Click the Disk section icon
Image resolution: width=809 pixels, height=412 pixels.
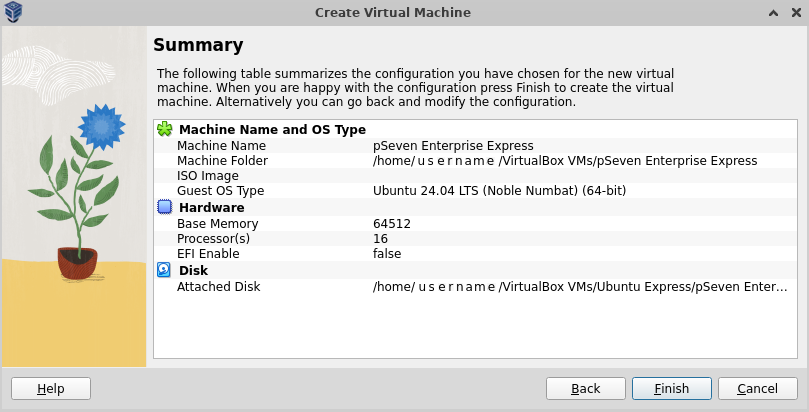(165, 271)
